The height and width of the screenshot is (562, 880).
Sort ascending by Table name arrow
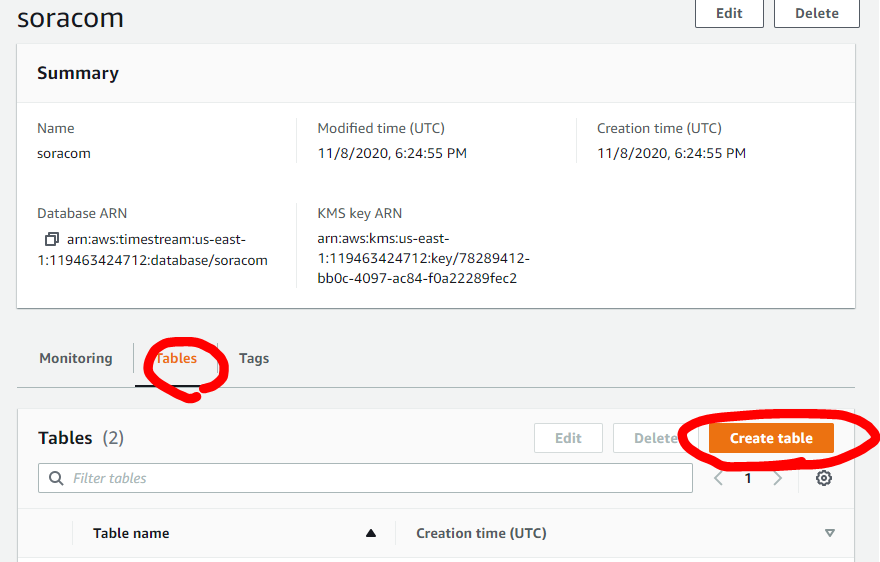click(370, 533)
